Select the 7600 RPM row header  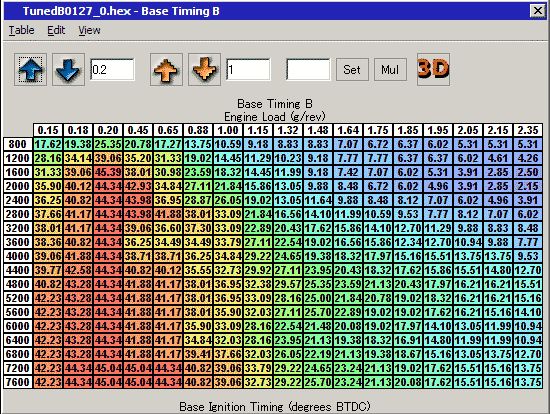pos(18,382)
